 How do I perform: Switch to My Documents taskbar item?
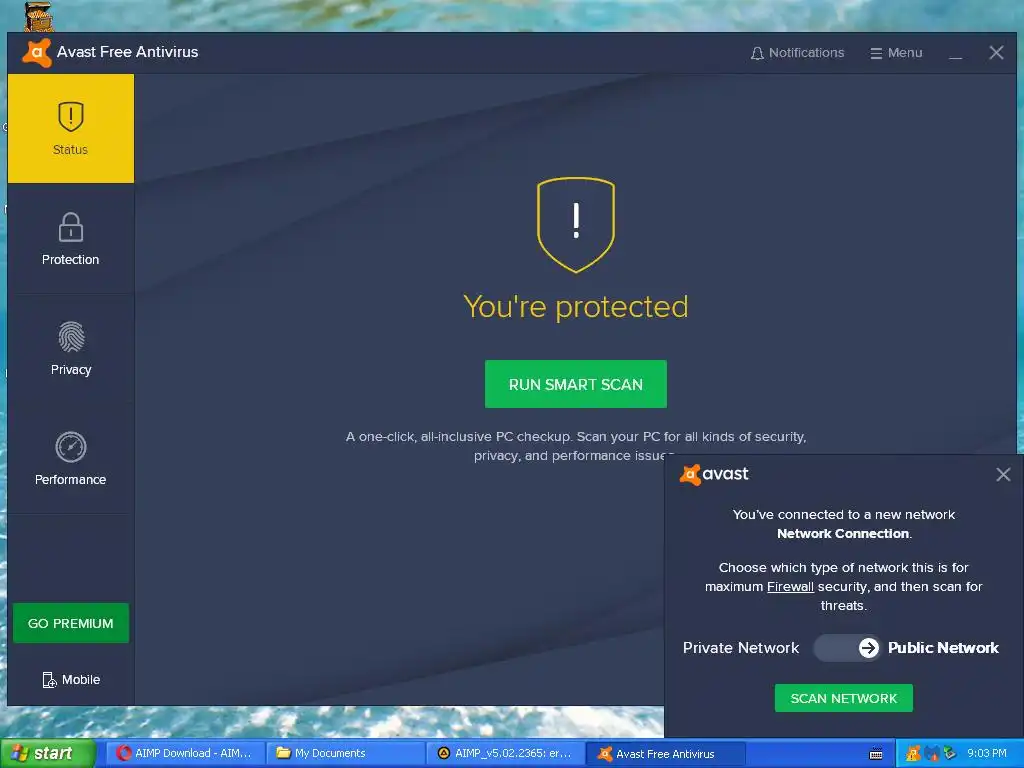[345, 753]
